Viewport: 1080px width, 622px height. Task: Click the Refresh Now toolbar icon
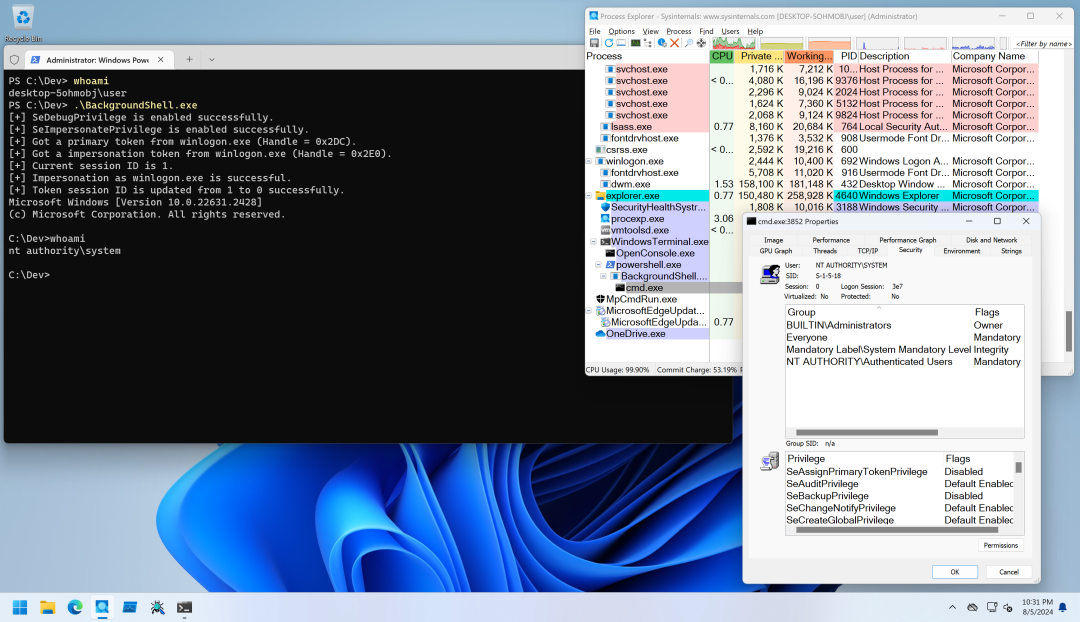(x=609, y=43)
